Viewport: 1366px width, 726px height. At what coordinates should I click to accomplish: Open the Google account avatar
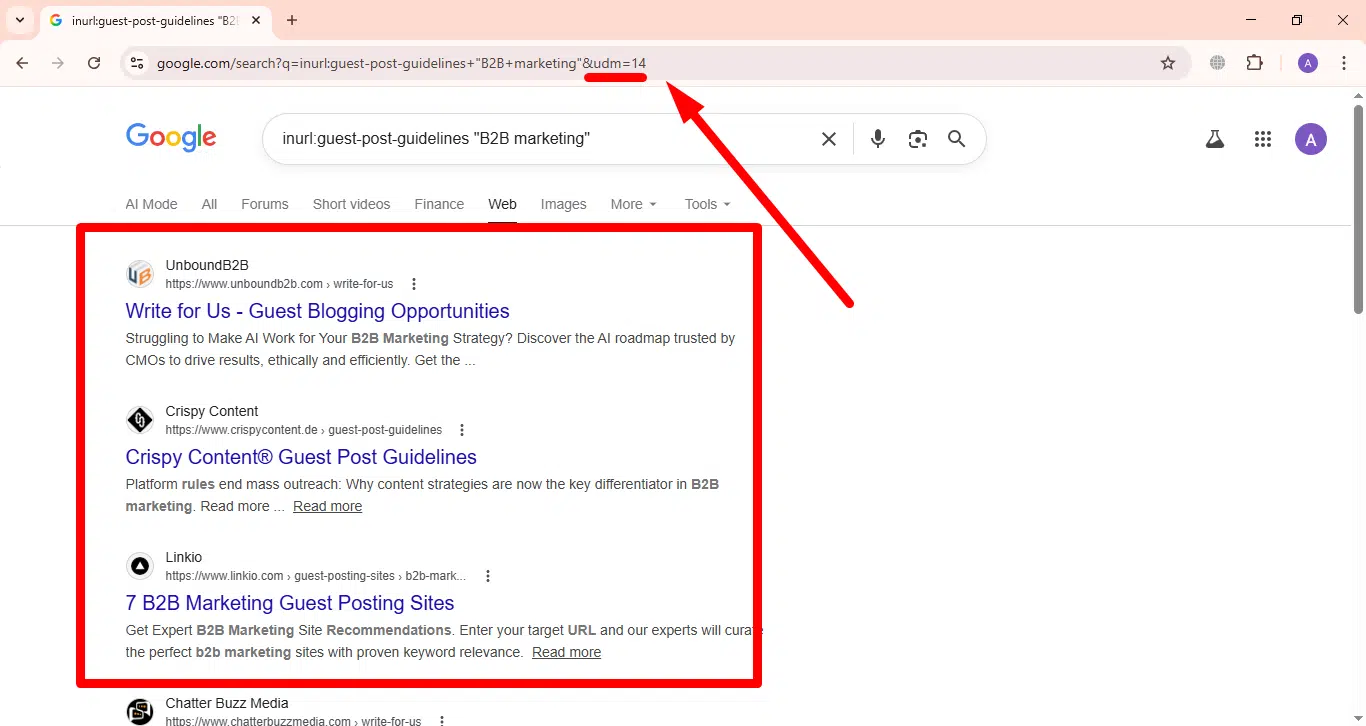pos(1311,139)
